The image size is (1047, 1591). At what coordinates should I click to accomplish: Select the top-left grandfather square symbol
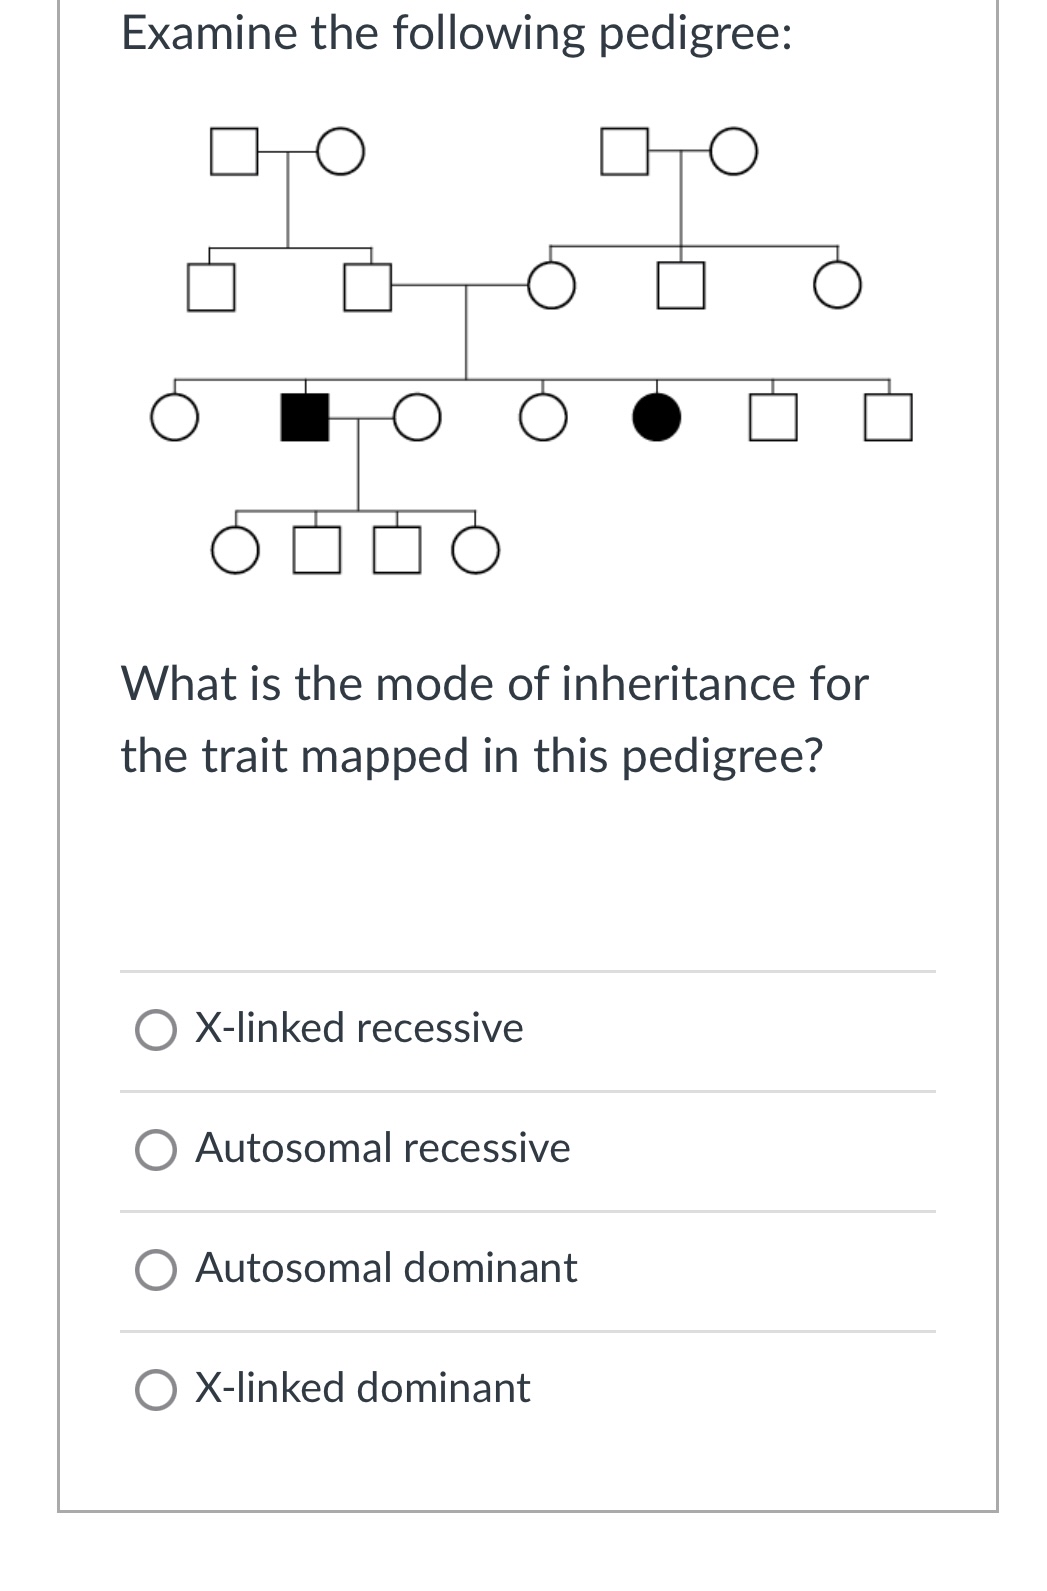coord(232,152)
